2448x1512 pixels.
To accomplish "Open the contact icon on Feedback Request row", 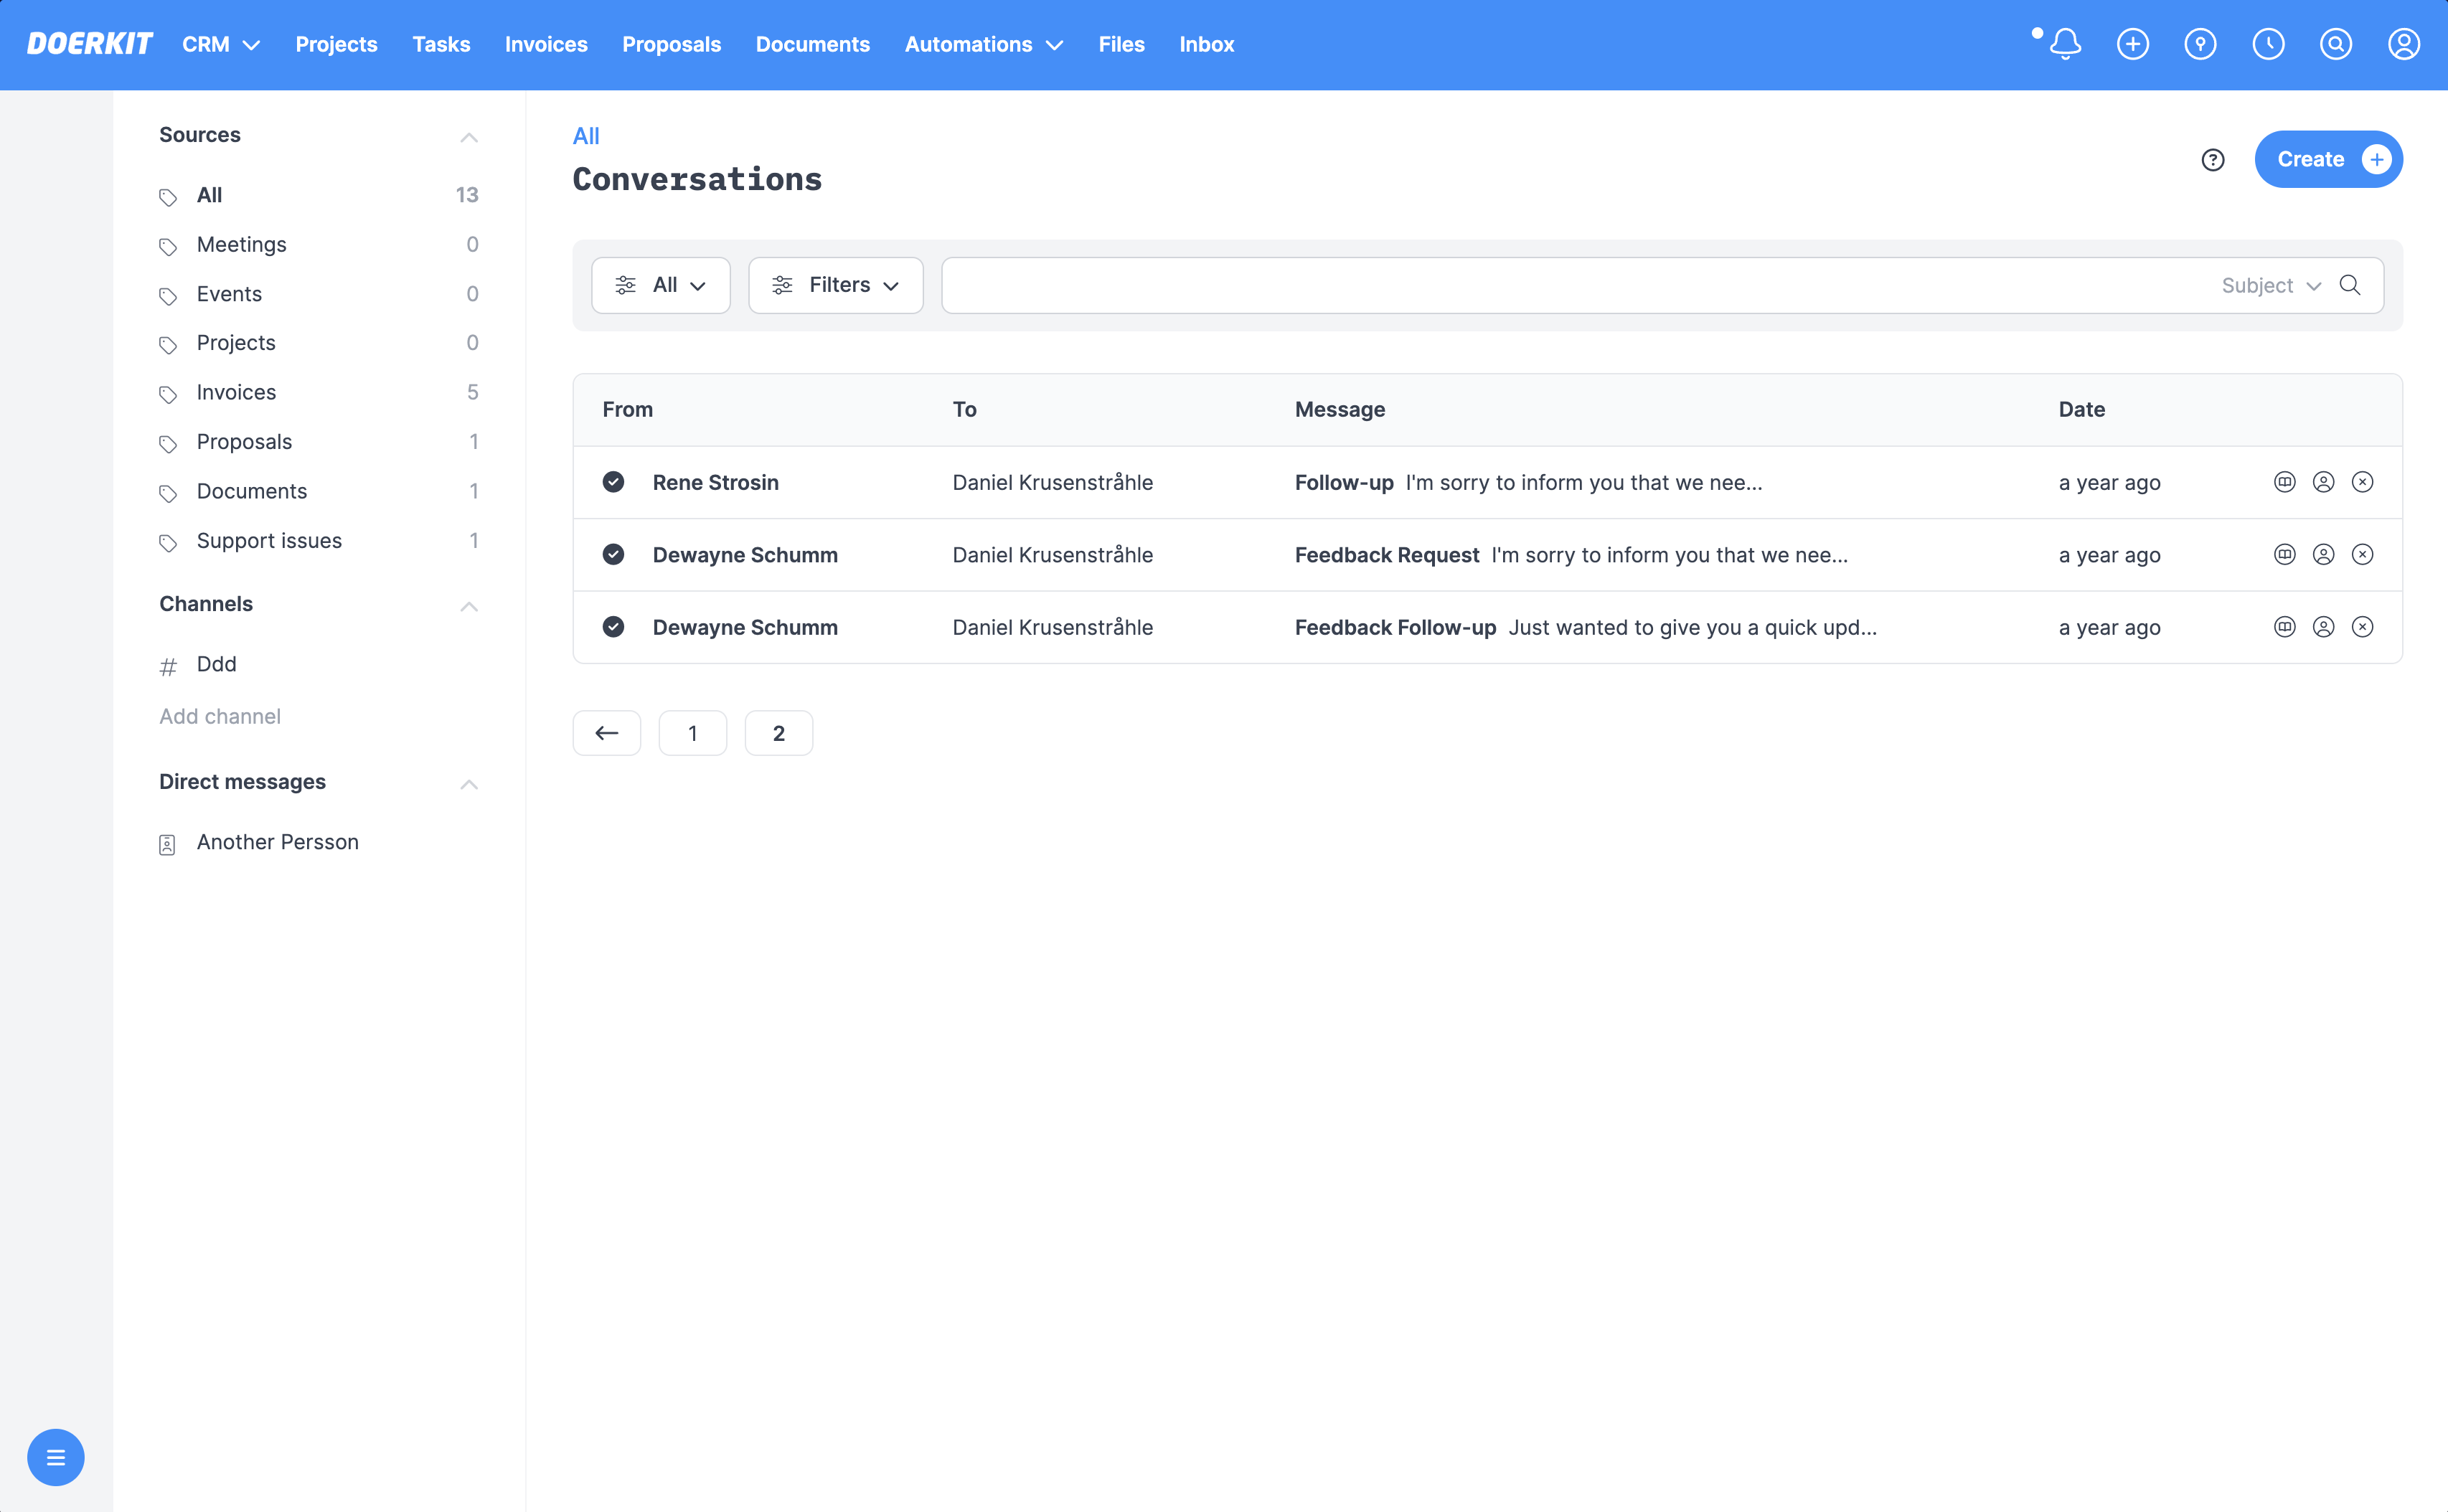I will pos(2323,554).
